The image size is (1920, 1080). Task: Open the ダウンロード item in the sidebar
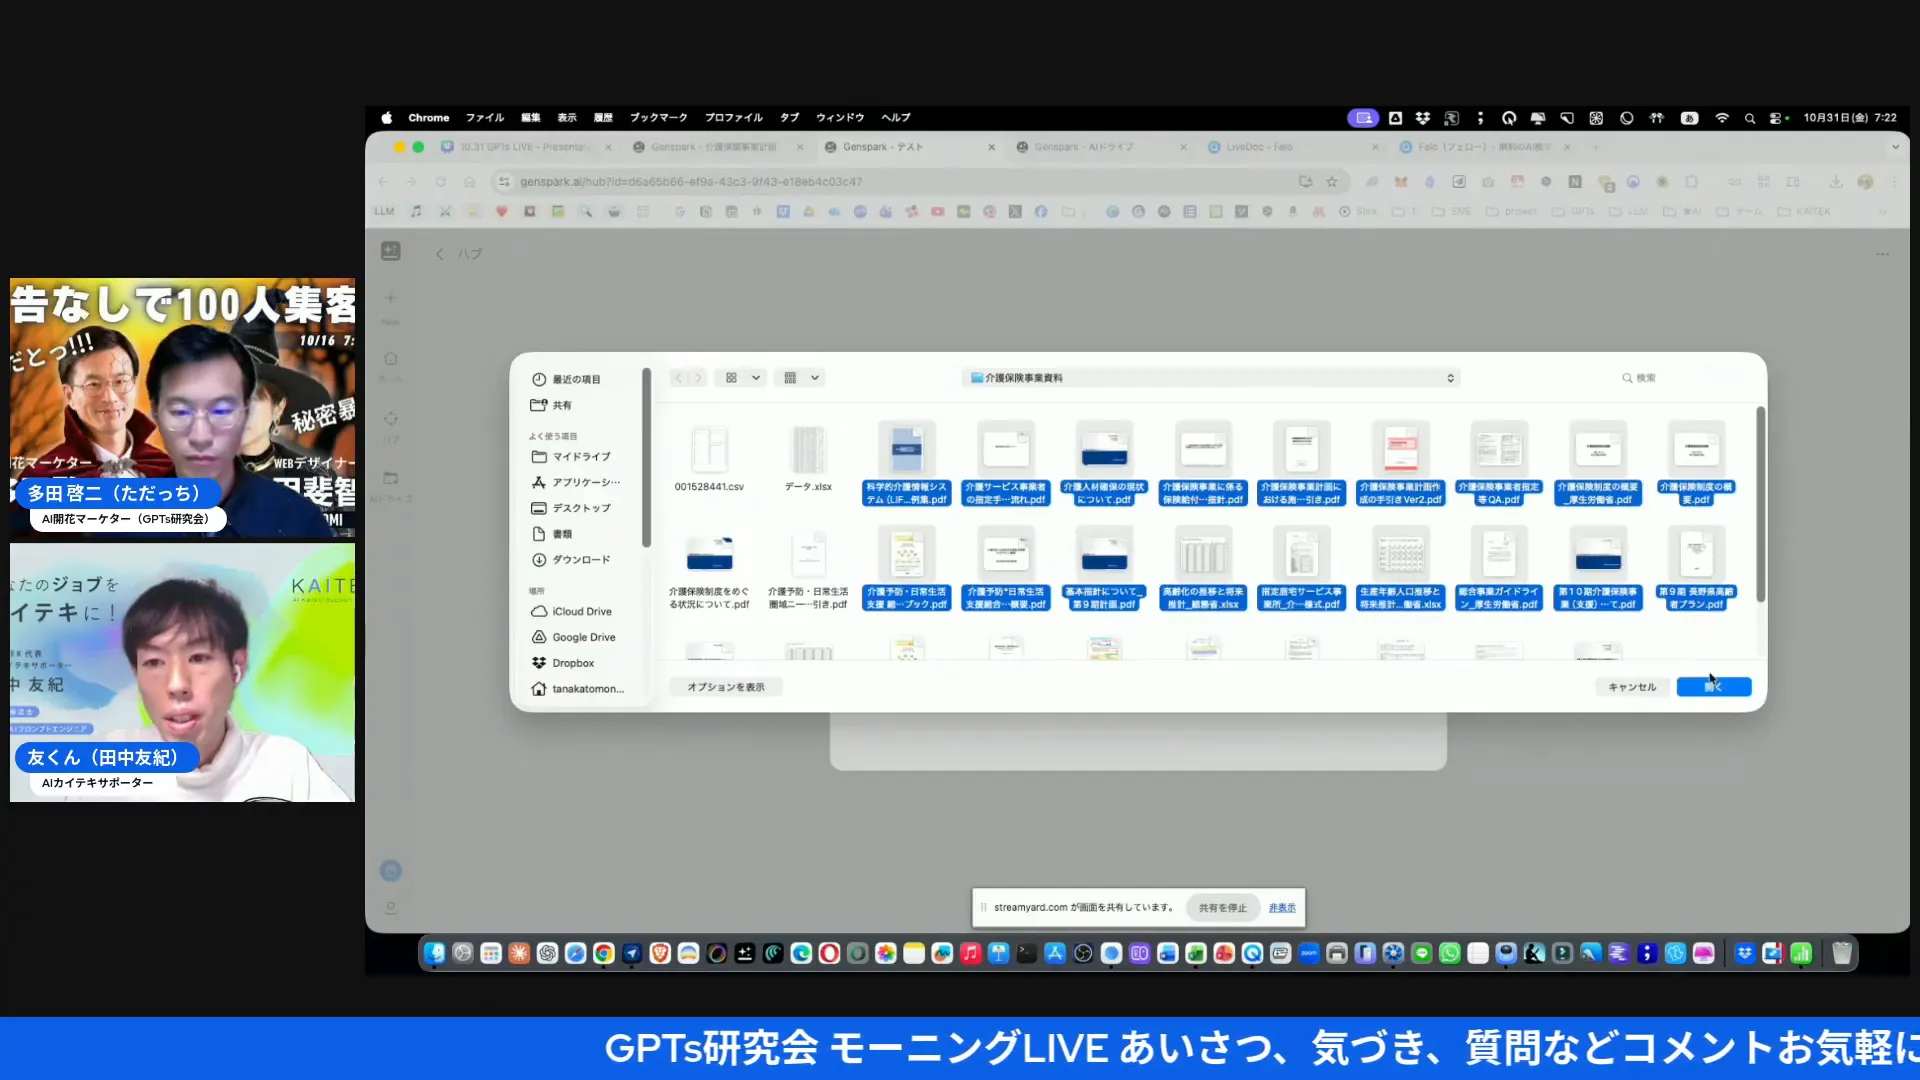click(x=578, y=559)
